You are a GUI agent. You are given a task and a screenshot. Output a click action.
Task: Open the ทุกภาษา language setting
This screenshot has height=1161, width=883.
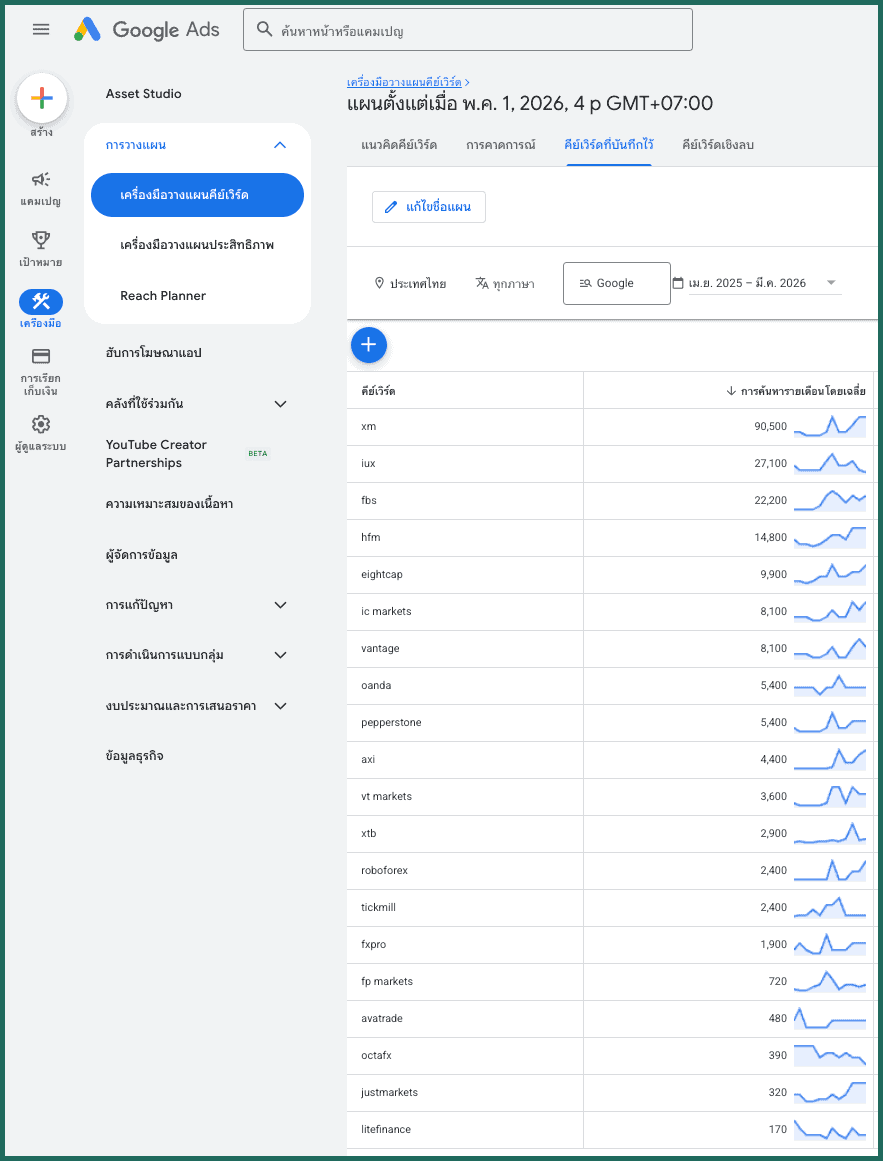coord(505,283)
